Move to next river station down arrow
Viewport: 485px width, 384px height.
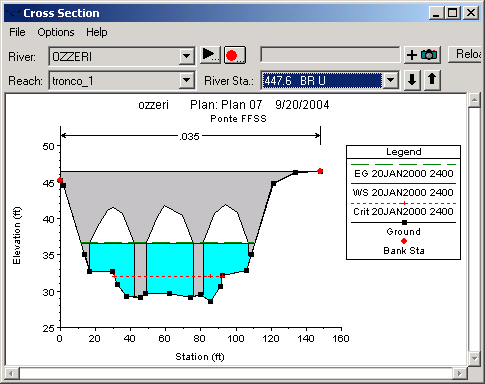pyautogui.click(x=412, y=80)
